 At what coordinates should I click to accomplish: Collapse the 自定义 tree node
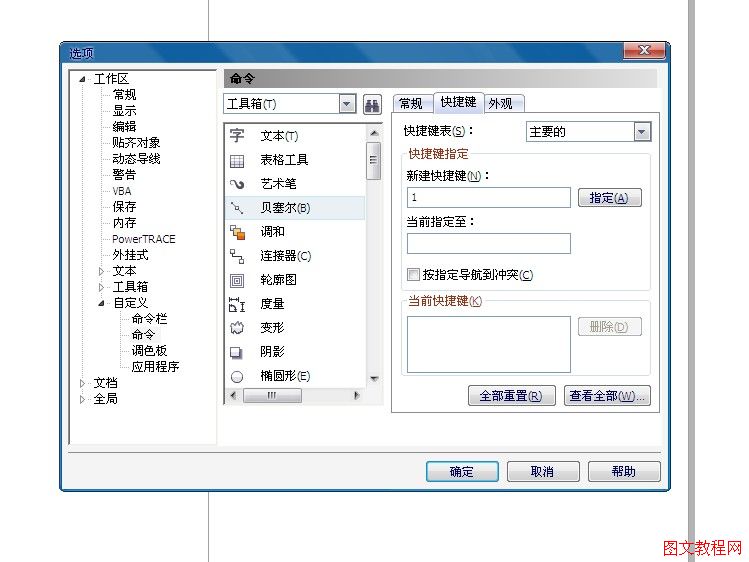(x=101, y=303)
